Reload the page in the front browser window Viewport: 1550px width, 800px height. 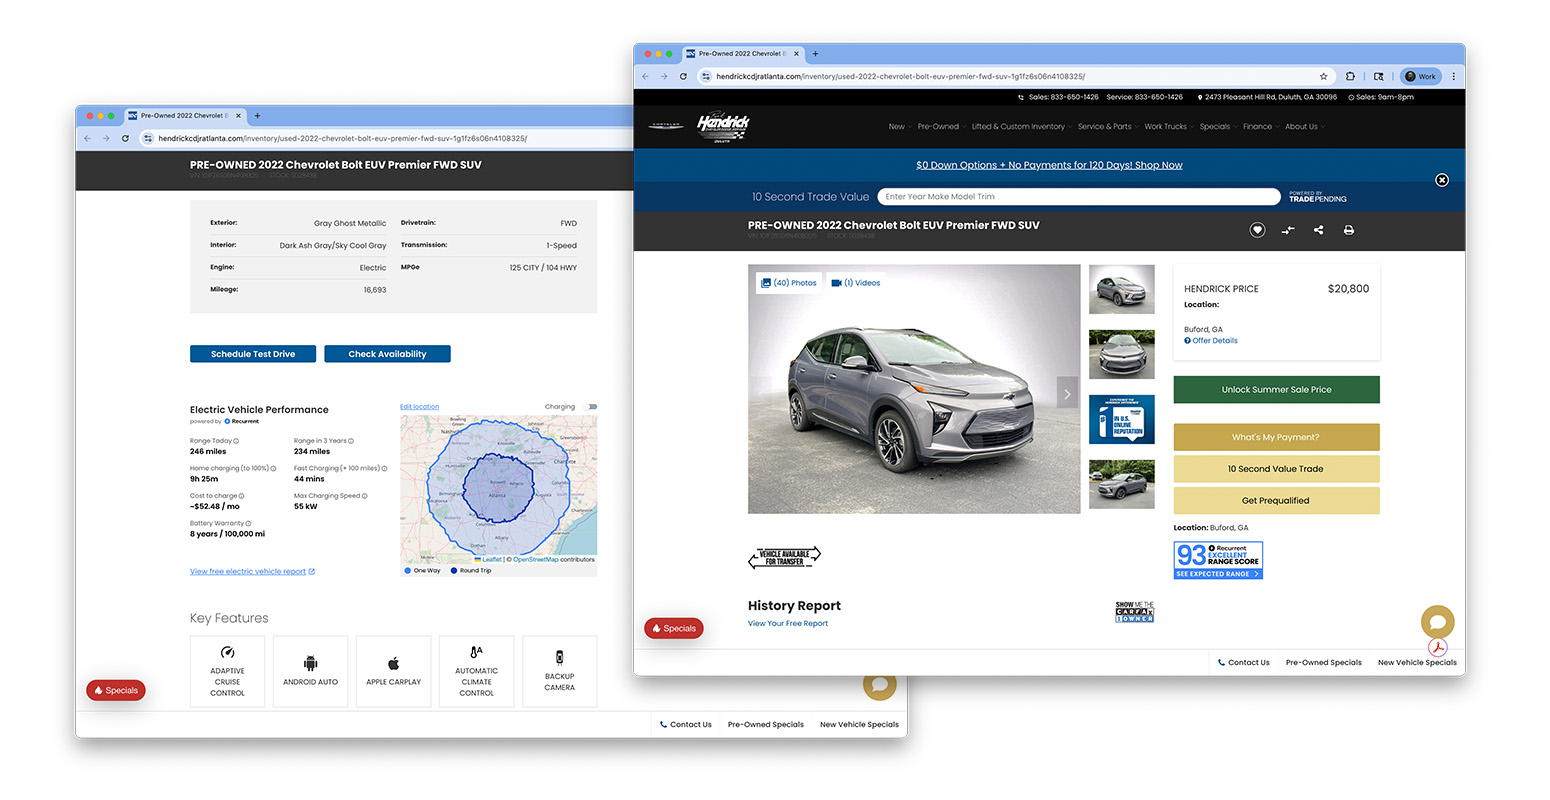pyautogui.click(x=683, y=76)
